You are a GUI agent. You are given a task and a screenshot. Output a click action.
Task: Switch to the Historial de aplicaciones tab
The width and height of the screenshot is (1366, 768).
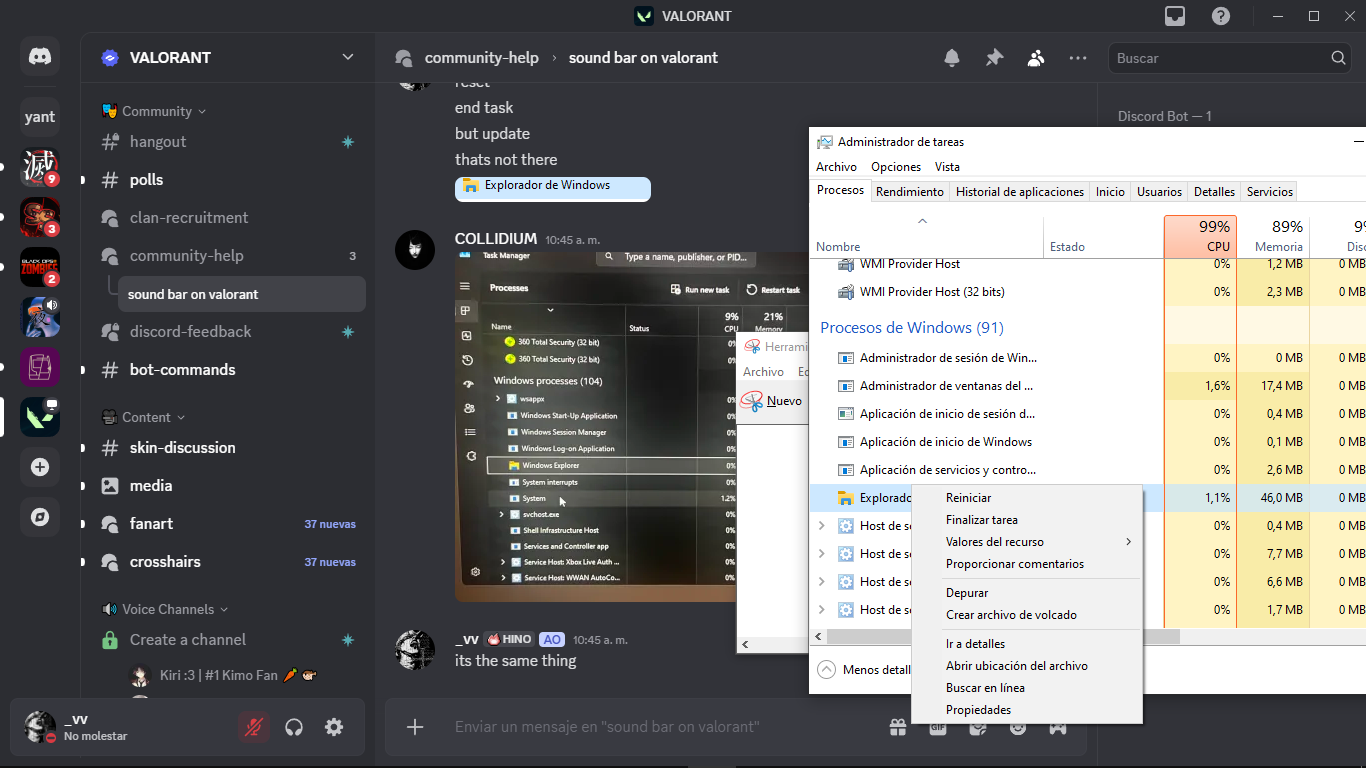tap(1020, 192)
